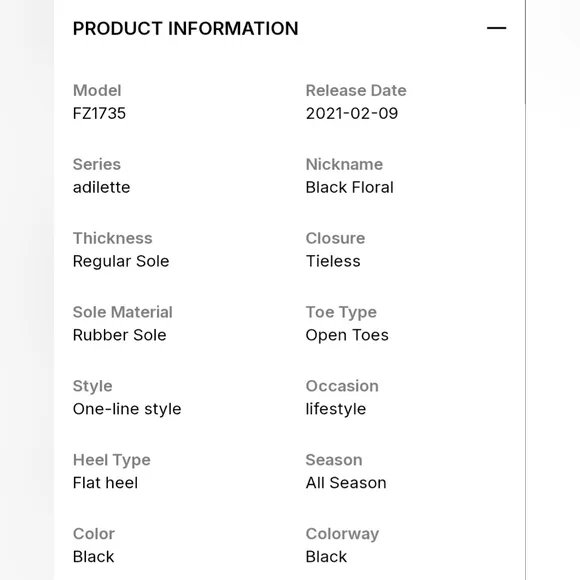
Task: Select the Rubber Sole material value
Action: coord(119,335)
